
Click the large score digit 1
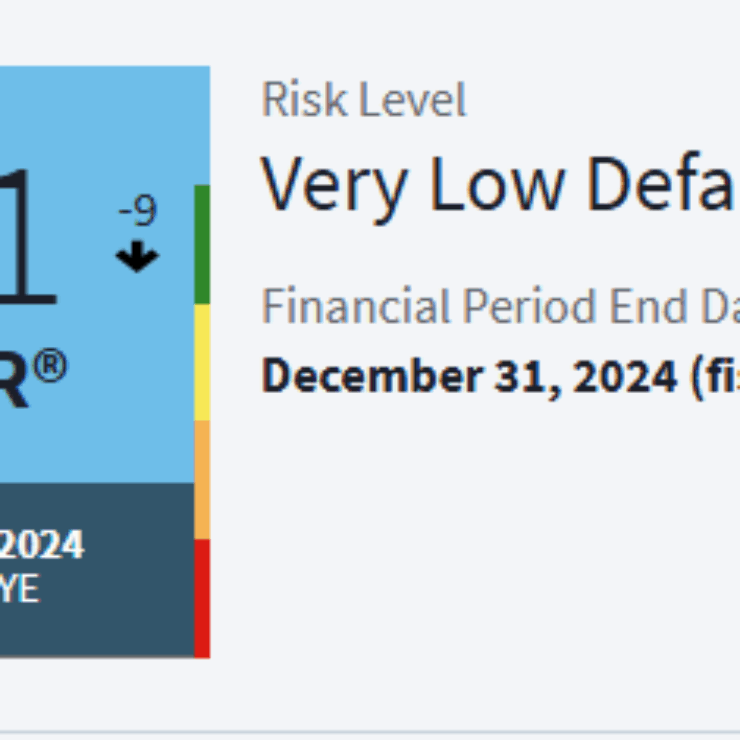[28, 238]
